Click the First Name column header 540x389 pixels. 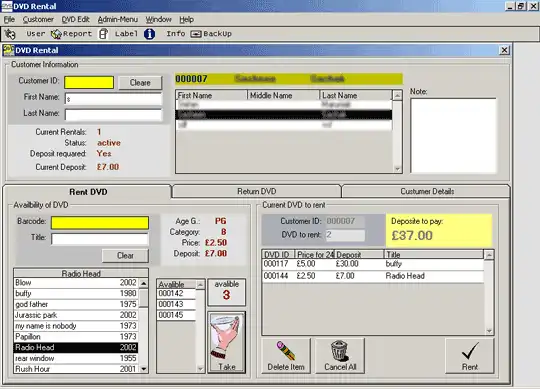click(x=211, y=95)
